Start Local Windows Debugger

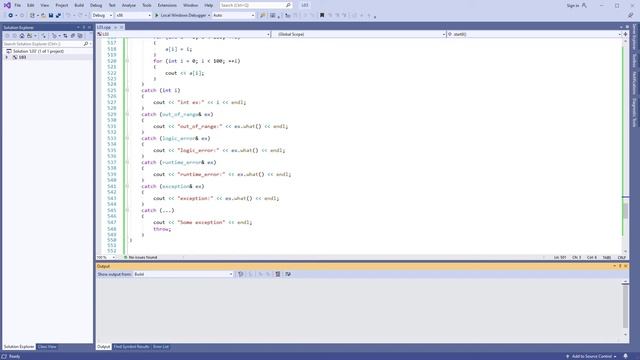(x=181, y=16)
